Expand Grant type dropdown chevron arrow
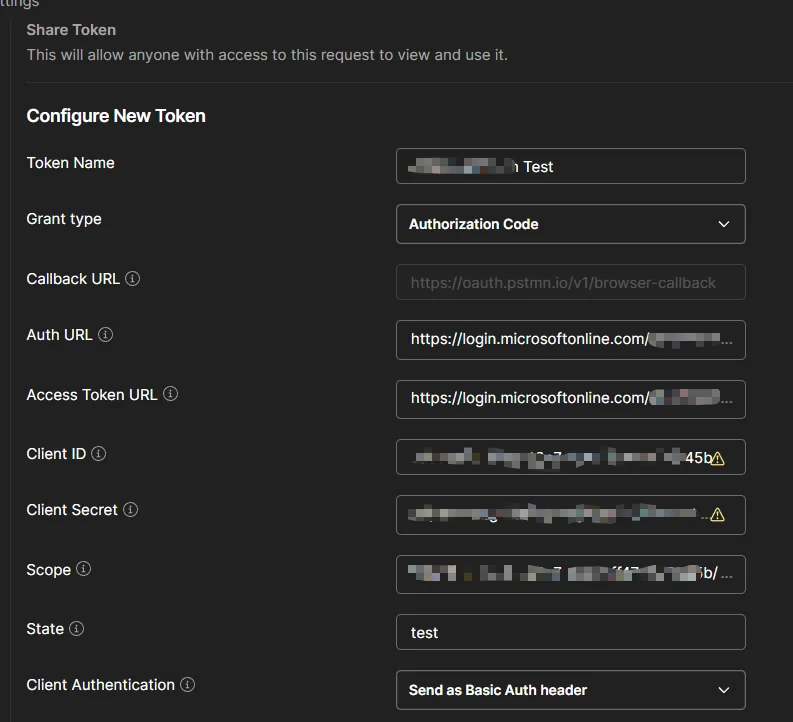Viewport: 793px width, 722px height. (x=724, y=224)
